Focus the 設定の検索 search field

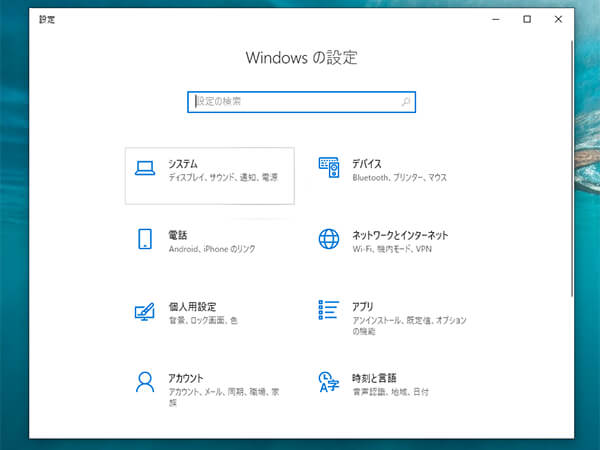[302, 102]
